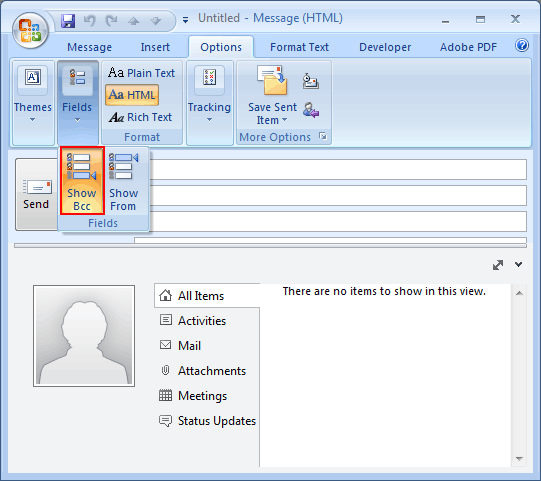Switch to the Format Text tab
541x481 pixels.
[x=299, y=47]
